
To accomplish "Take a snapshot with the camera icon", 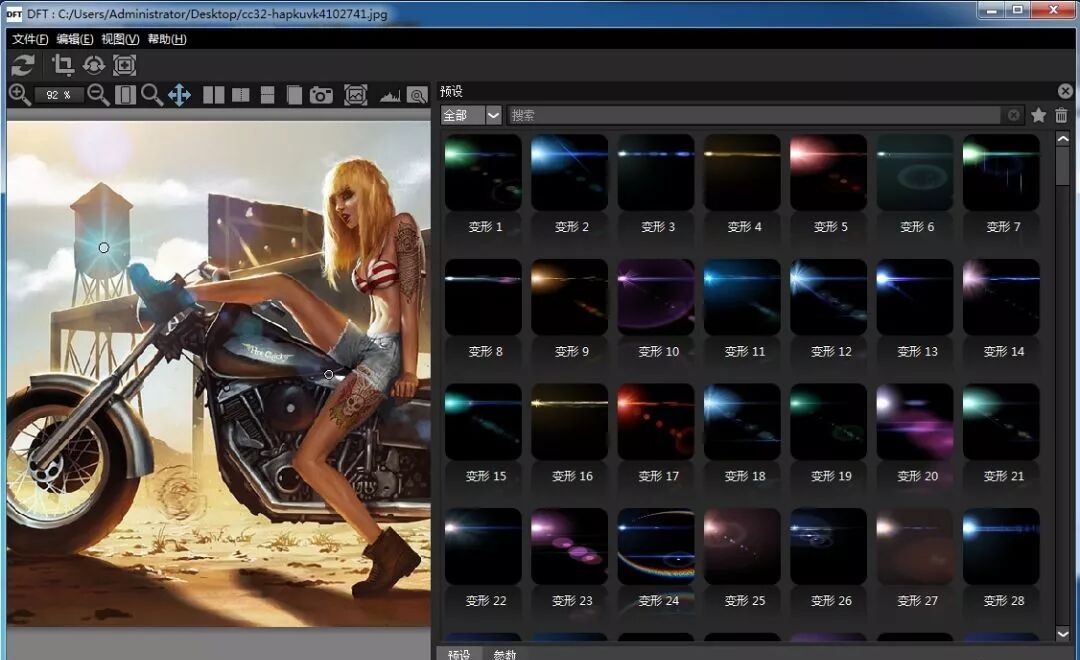I will (319, 95).
